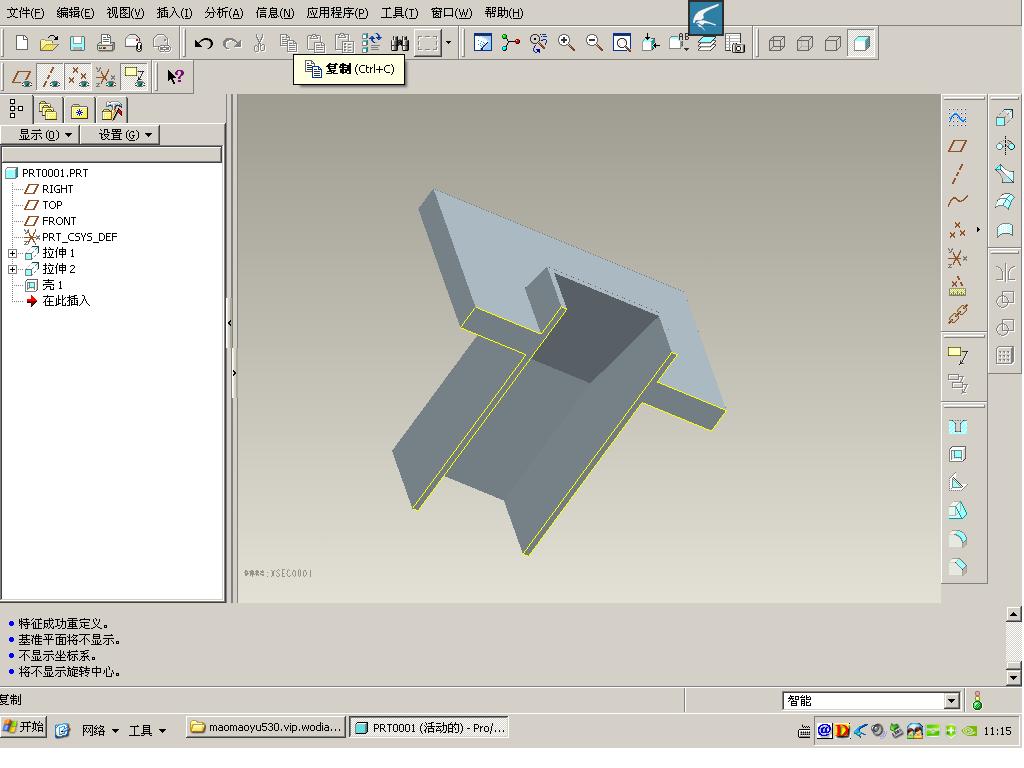Toggle annotation element display

coord(135,77)
